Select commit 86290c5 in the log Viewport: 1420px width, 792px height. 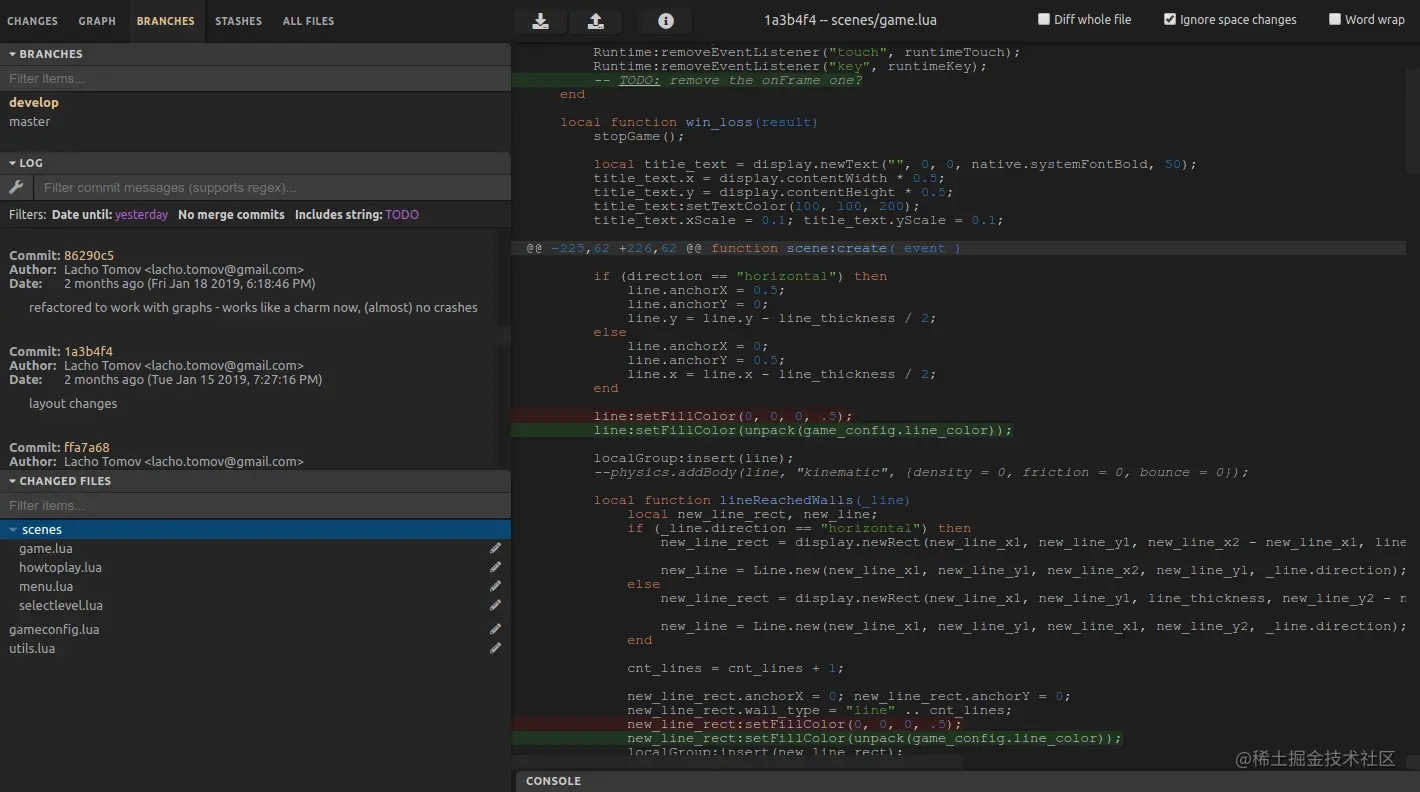click(x=89, y=255)
